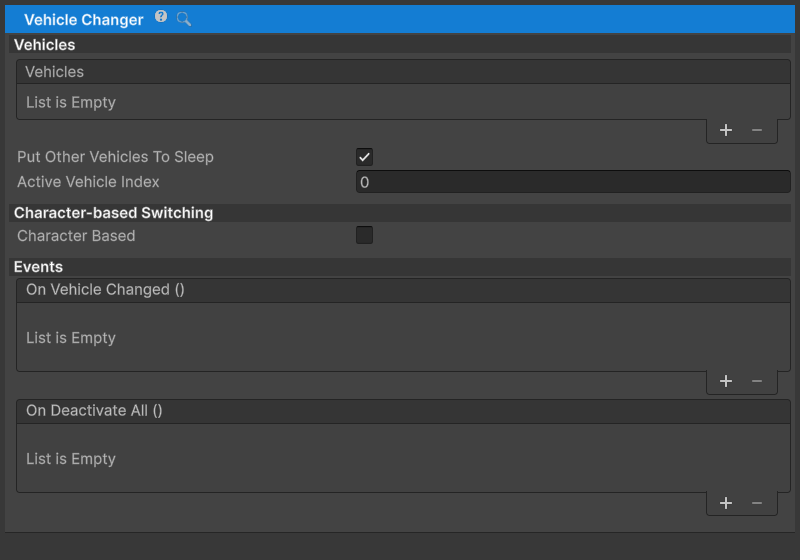Click the Vehicles section heading
Screen dimensions: 800x560
(44, 45)
